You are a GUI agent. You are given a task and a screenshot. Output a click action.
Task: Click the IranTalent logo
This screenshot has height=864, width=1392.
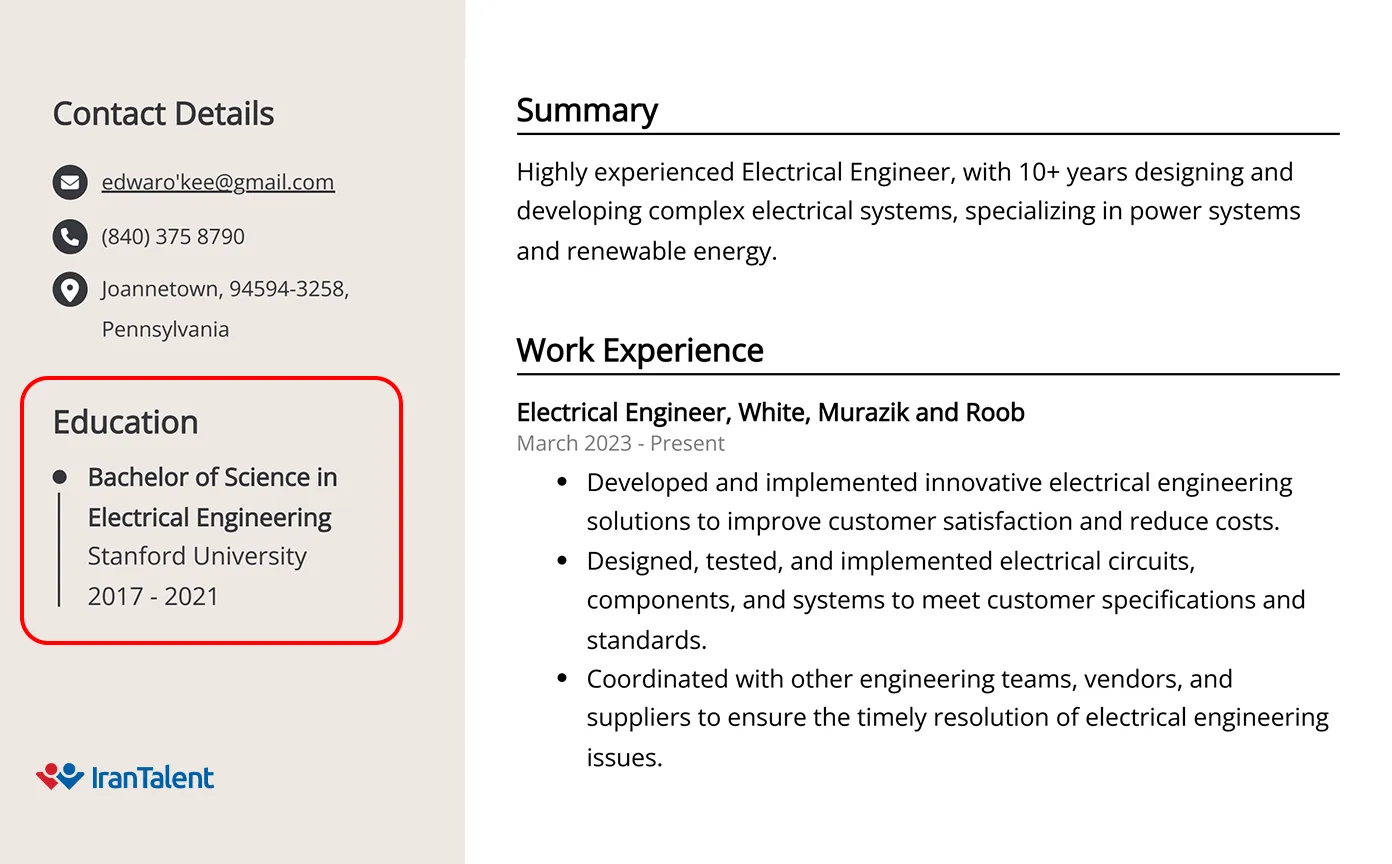[x=125, y=777]
